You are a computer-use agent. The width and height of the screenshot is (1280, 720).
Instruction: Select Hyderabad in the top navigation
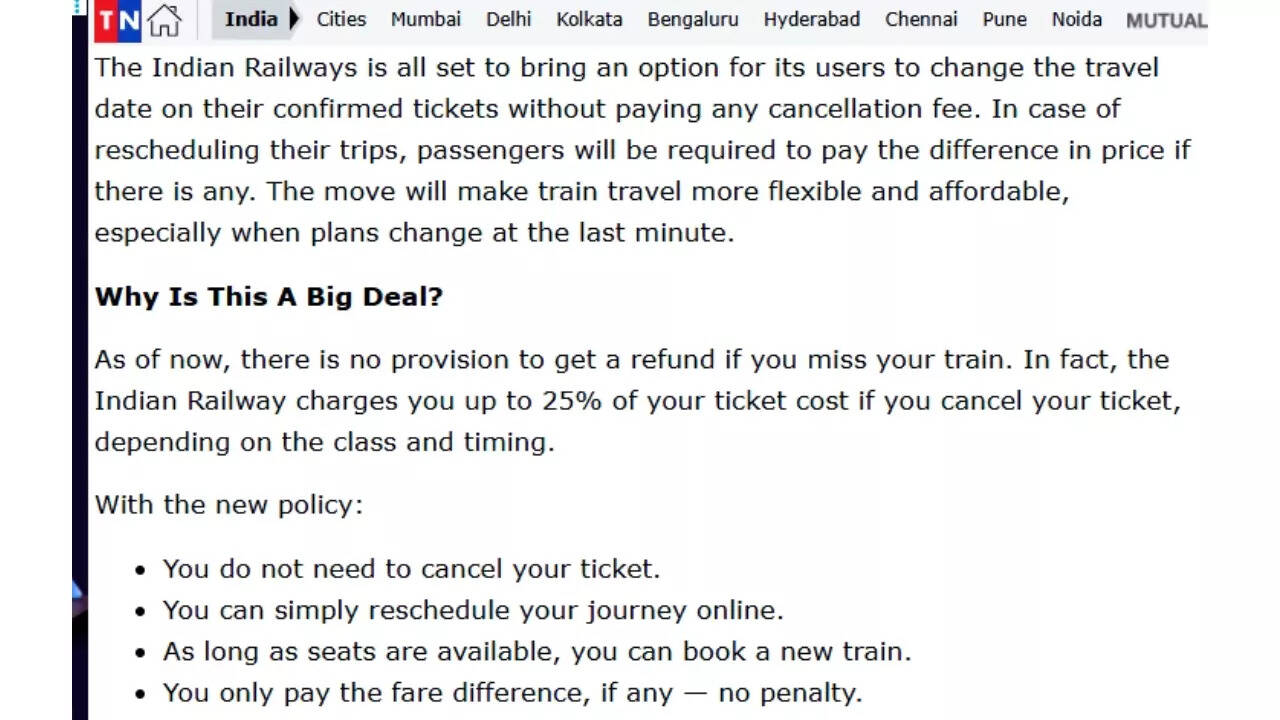[x=811, y=19]
